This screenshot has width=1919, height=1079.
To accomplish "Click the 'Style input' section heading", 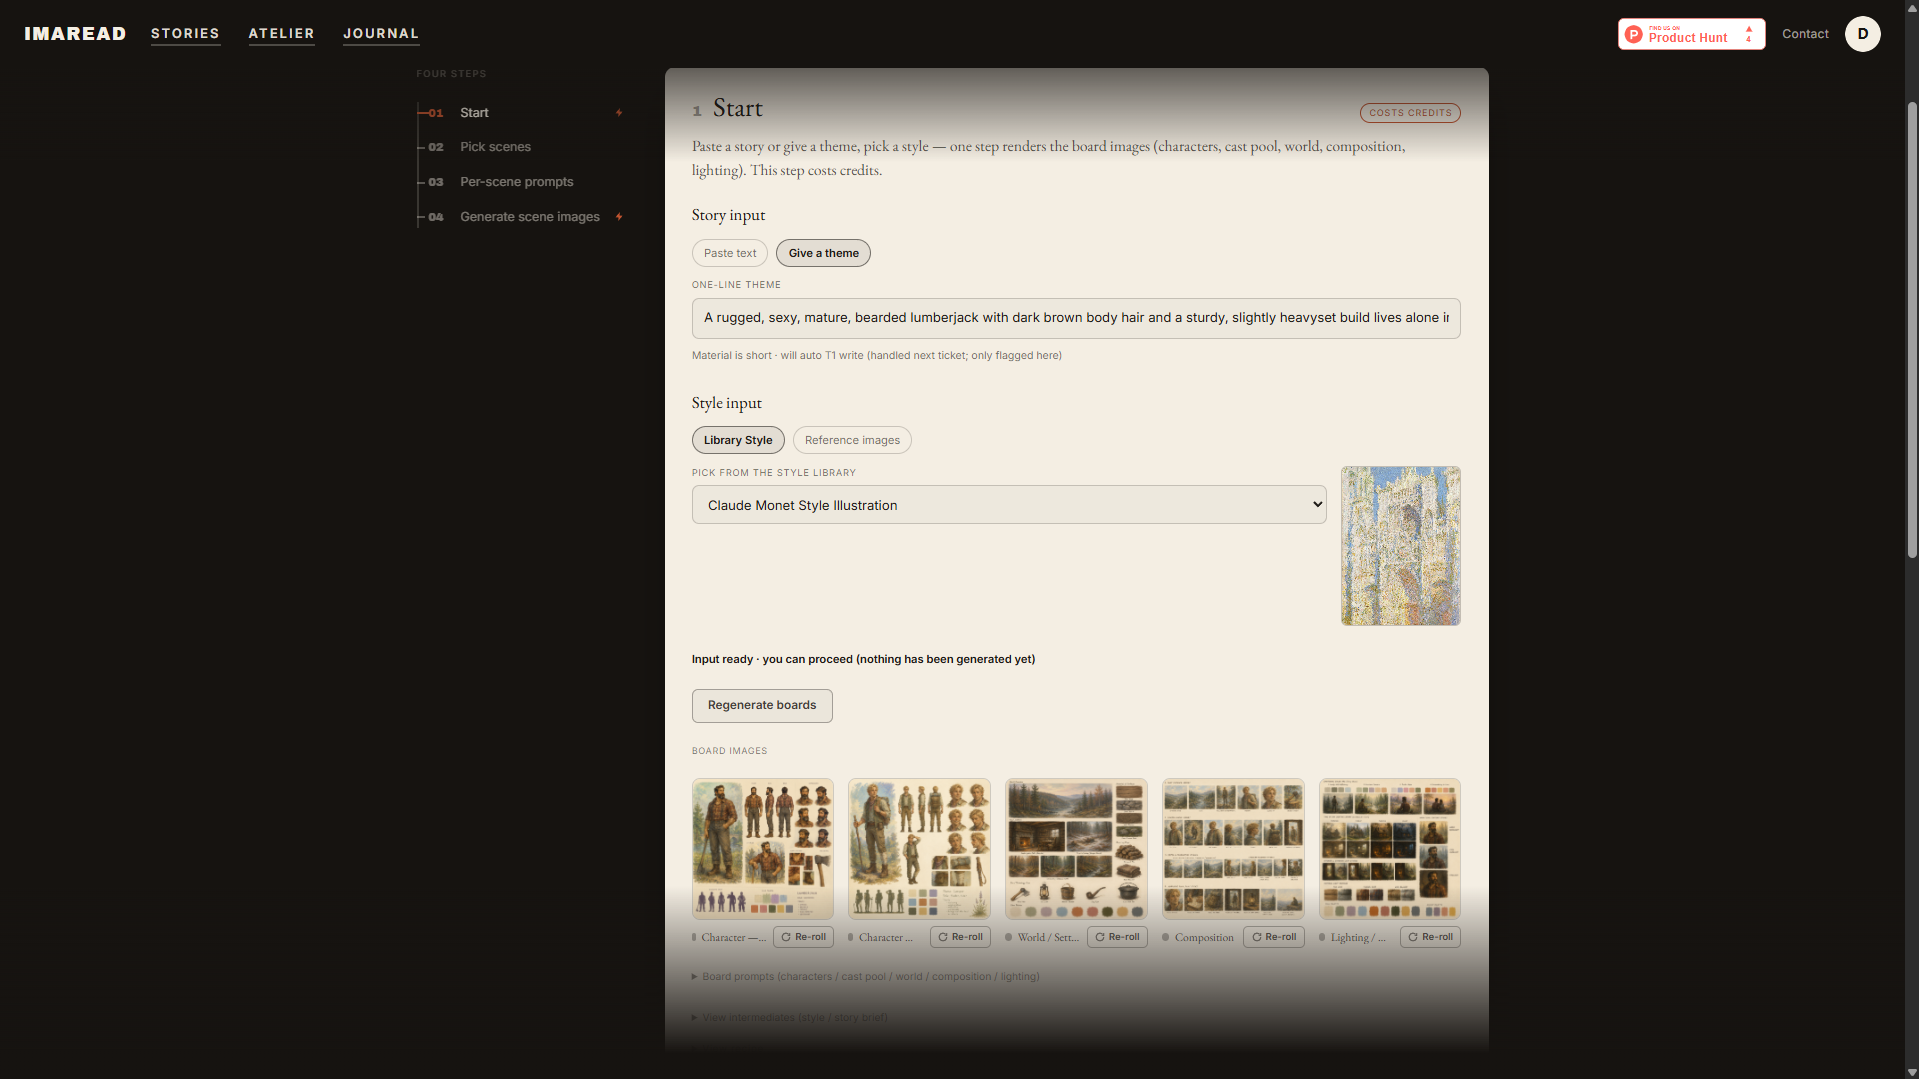I will (x=727, y=403).
